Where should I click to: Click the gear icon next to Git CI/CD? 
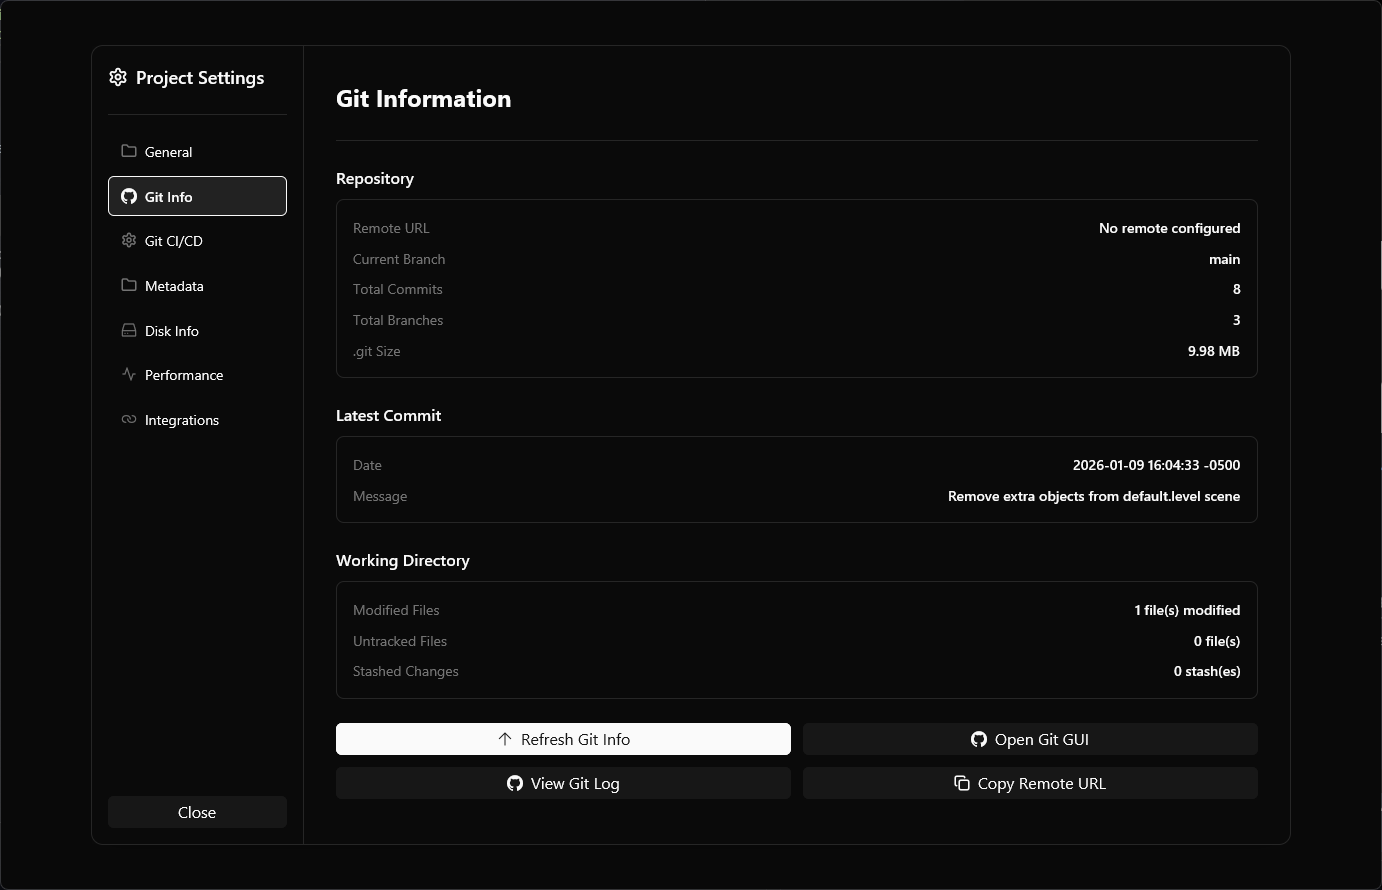coord(129,240)
